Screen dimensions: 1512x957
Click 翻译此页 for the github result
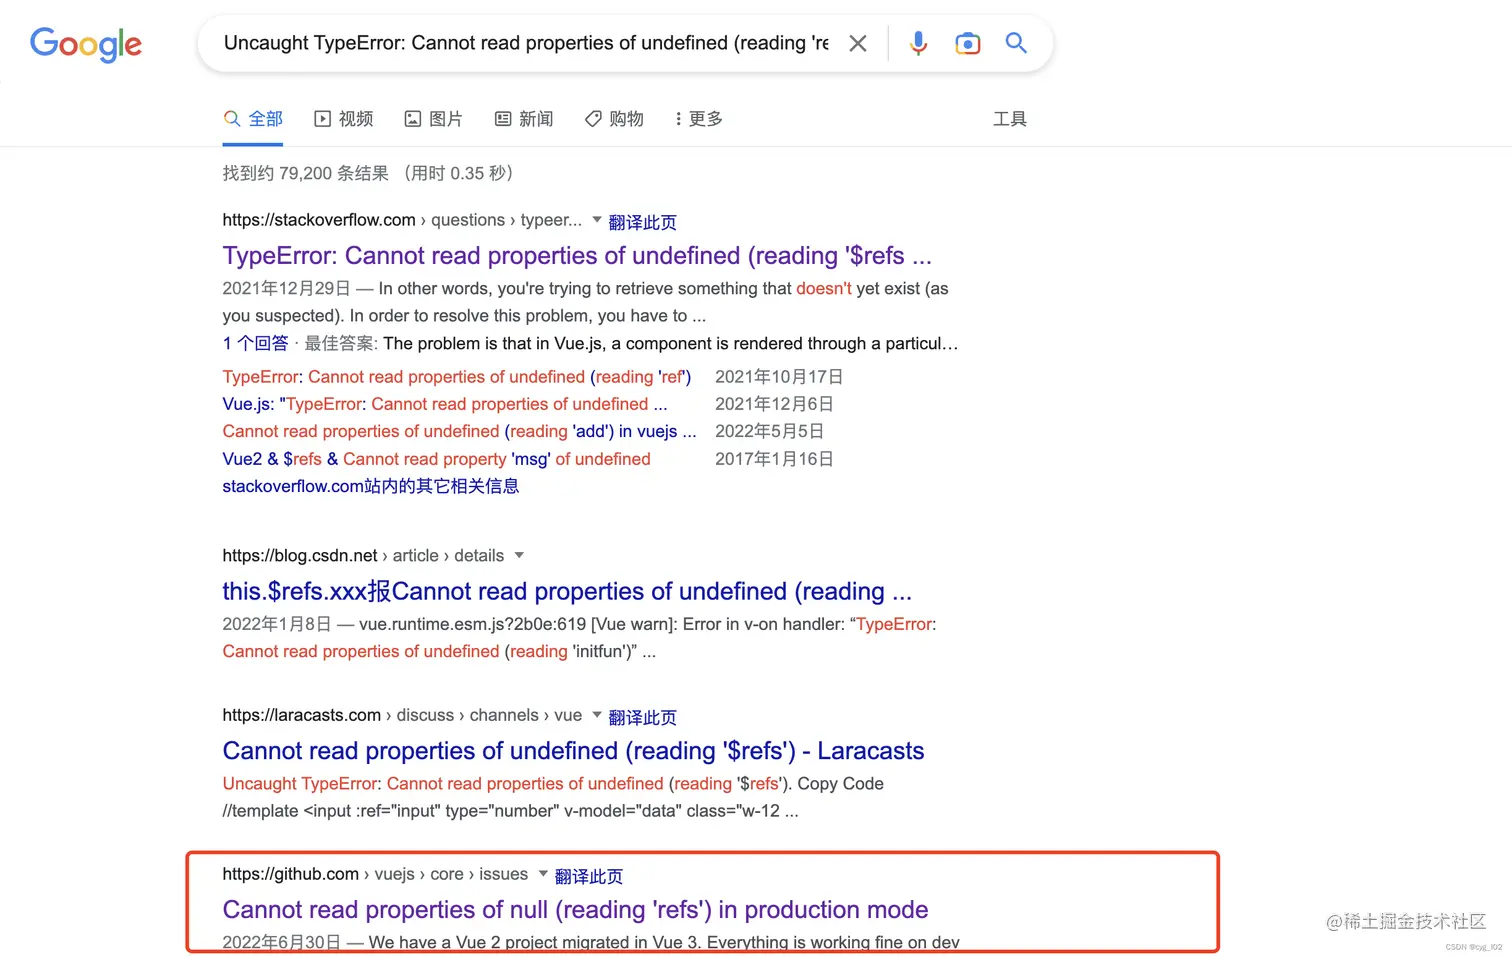[589, 876]
